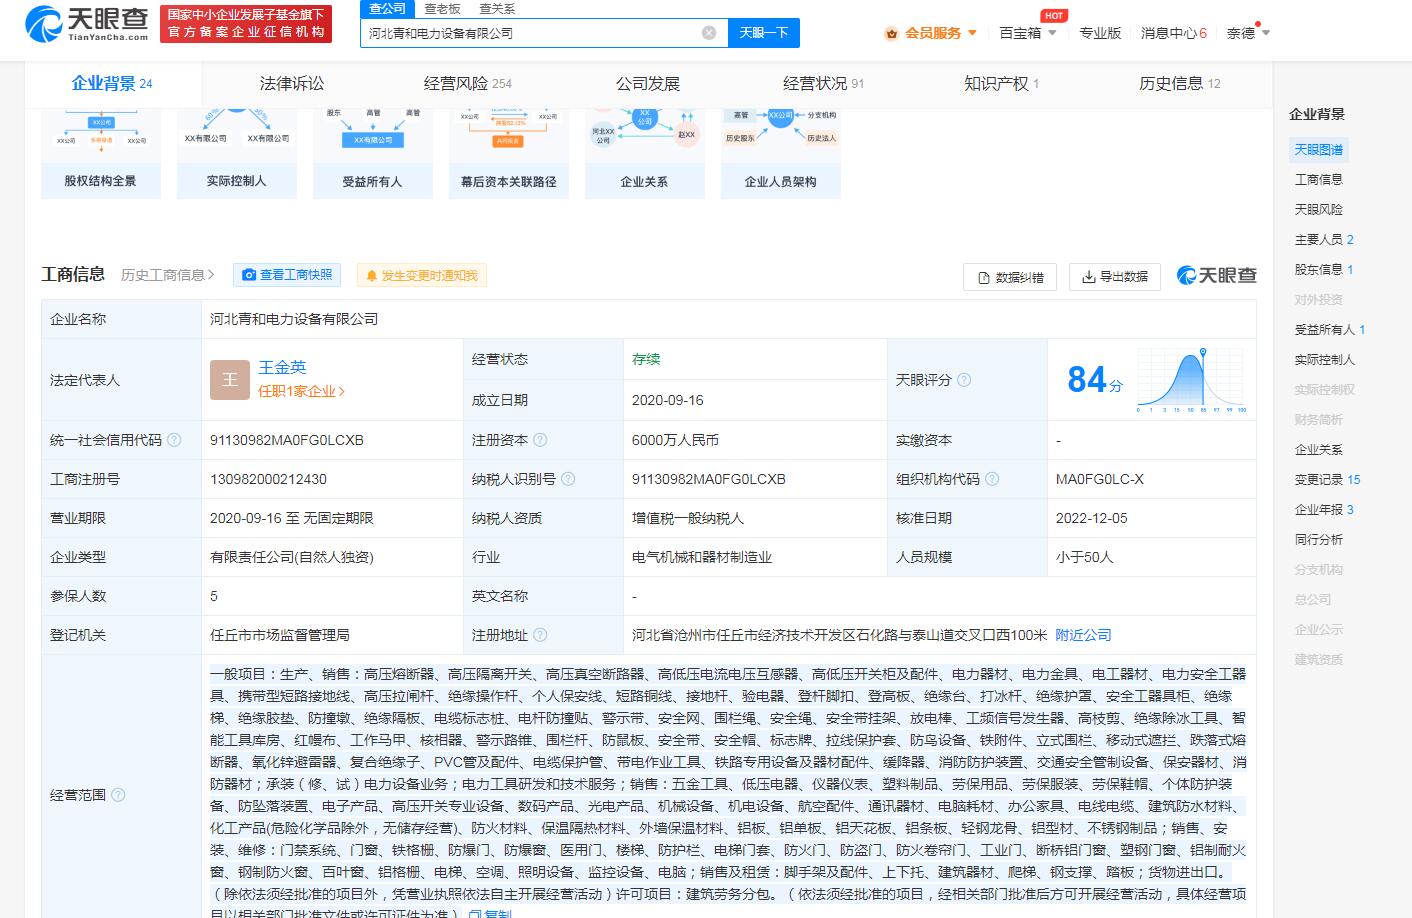
Task: Select the 2020-09-16 founding date
Action: [667, 400]
